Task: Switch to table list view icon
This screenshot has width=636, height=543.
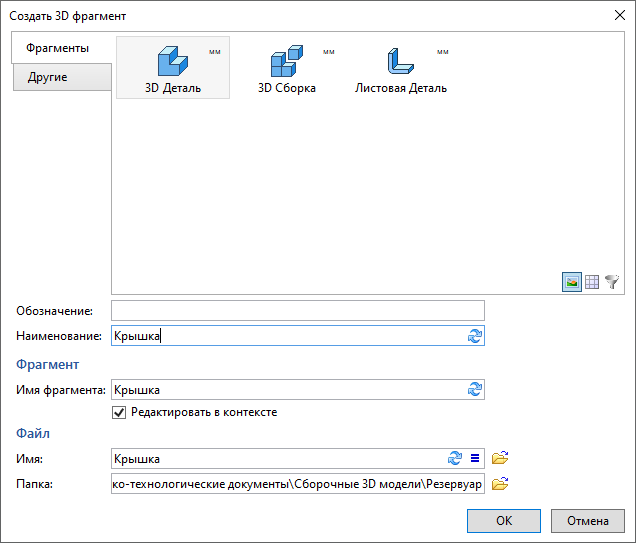Action: pyautogui.click(x=591, y=283)
